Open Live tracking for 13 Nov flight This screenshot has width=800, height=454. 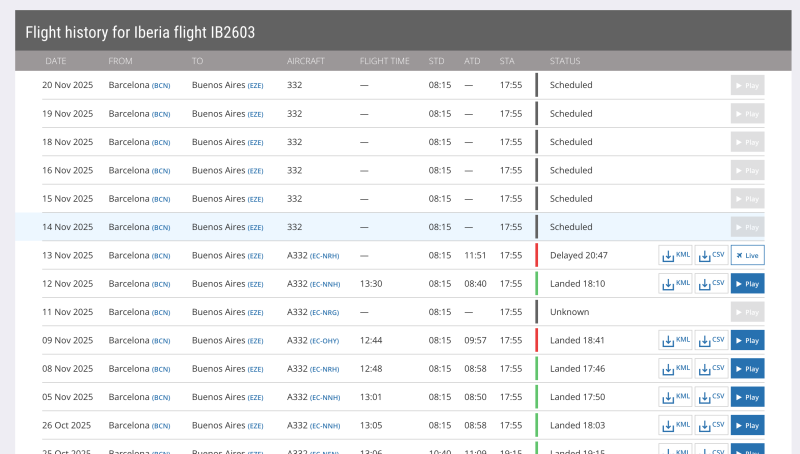[747, 255]
